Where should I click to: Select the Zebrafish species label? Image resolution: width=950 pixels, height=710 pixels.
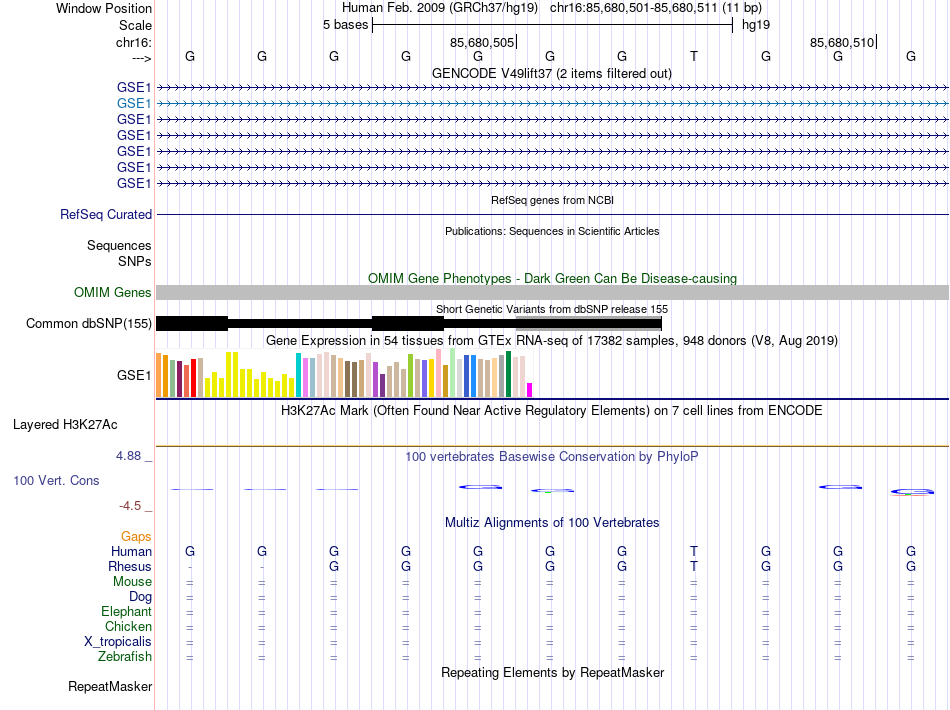pos(125,657)
